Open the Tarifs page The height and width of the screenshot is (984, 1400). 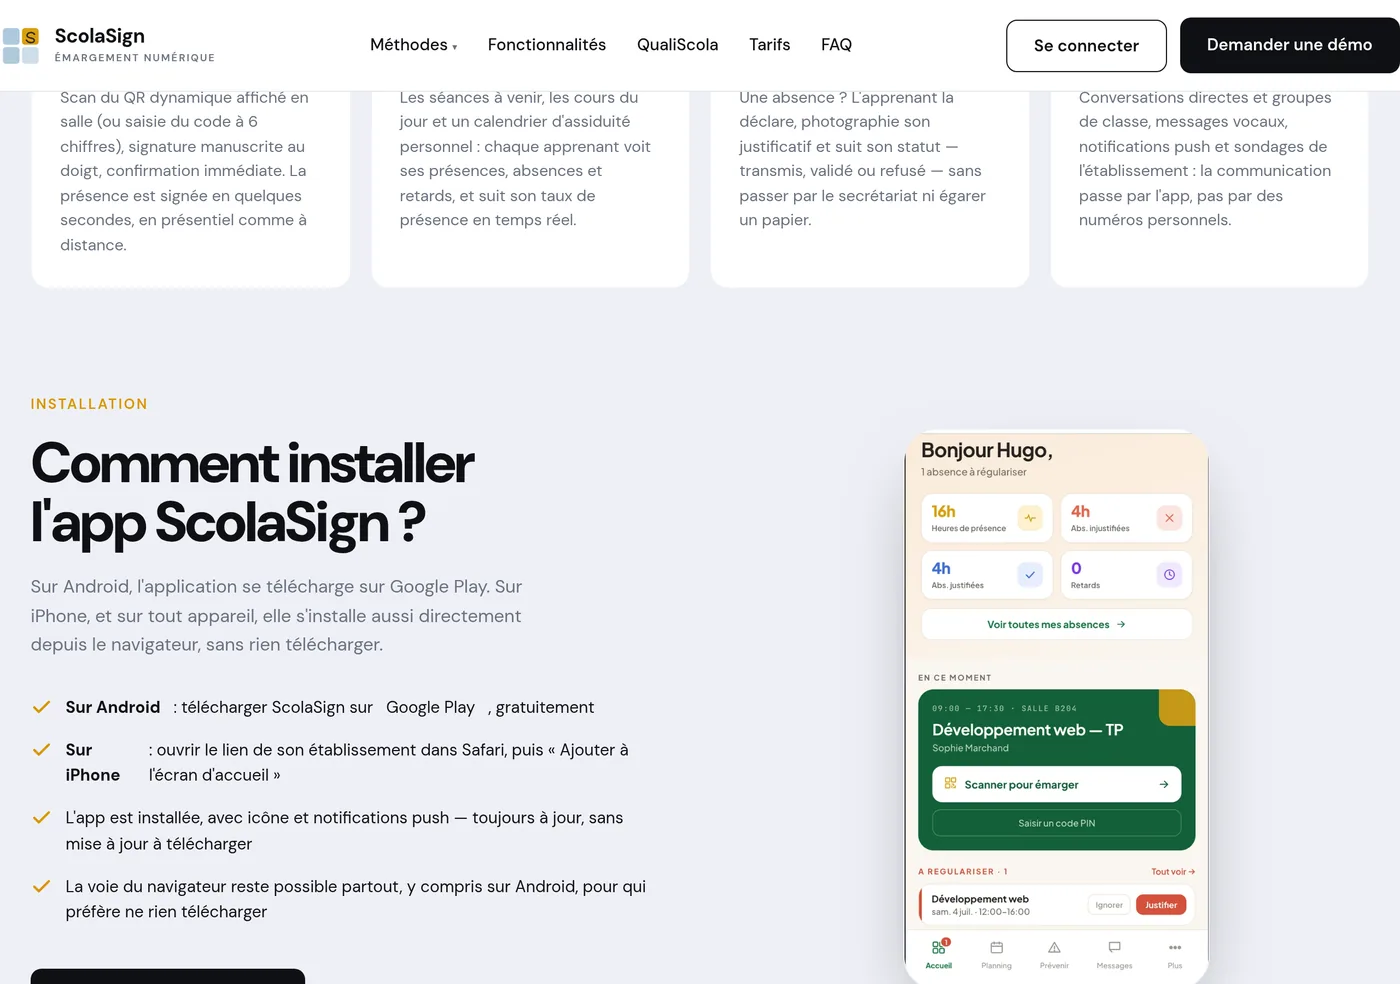(769, 45)
